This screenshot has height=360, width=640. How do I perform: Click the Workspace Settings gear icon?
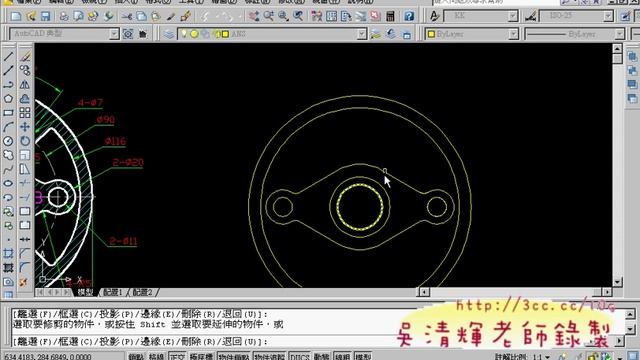click(128, 34)
